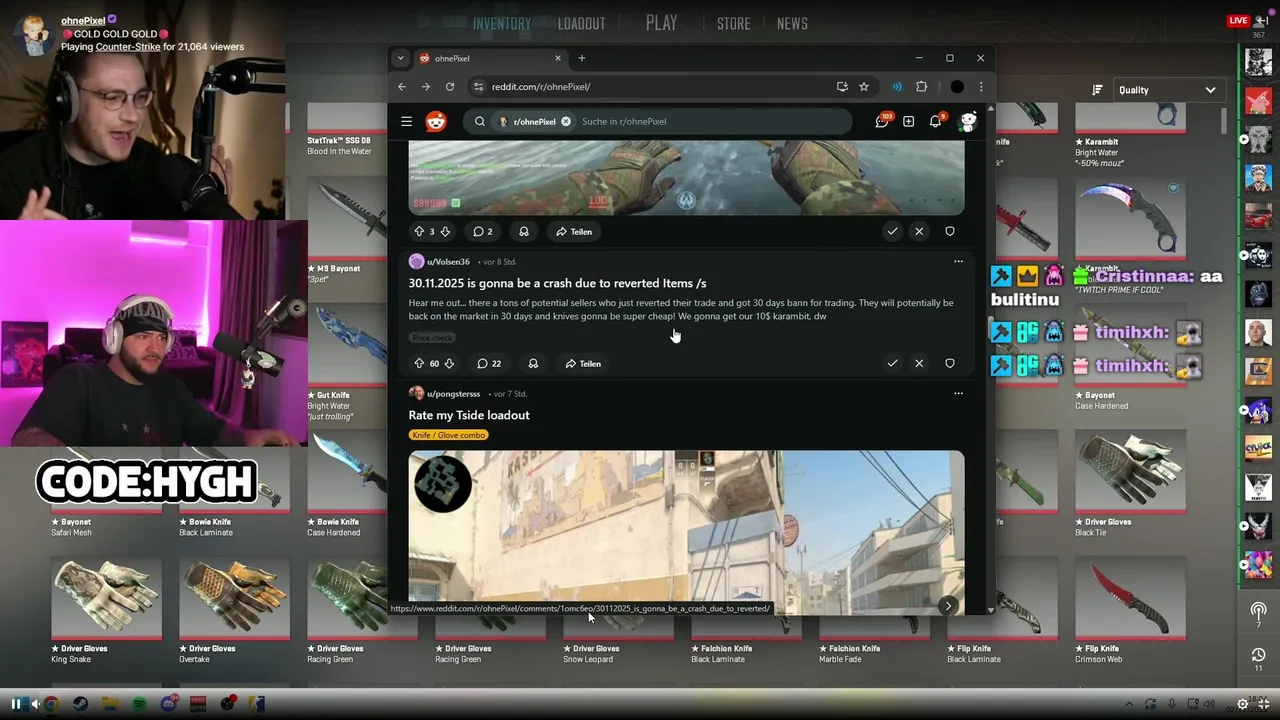Bookmark this page with the star

(864, 87)
